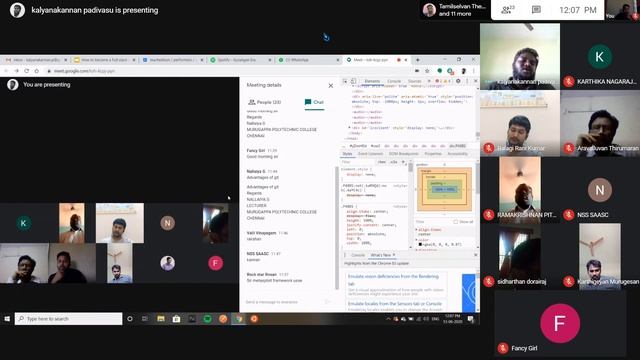Select the kalyanakannan video tile

click(x=520, y=56)
